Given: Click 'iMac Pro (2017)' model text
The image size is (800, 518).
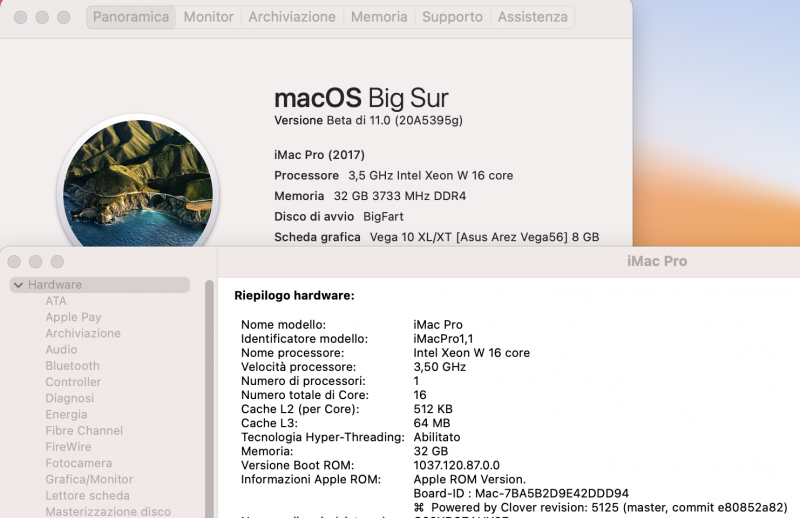Looking at the screenshot, I should pyautogui.click(x=319, y=155).
